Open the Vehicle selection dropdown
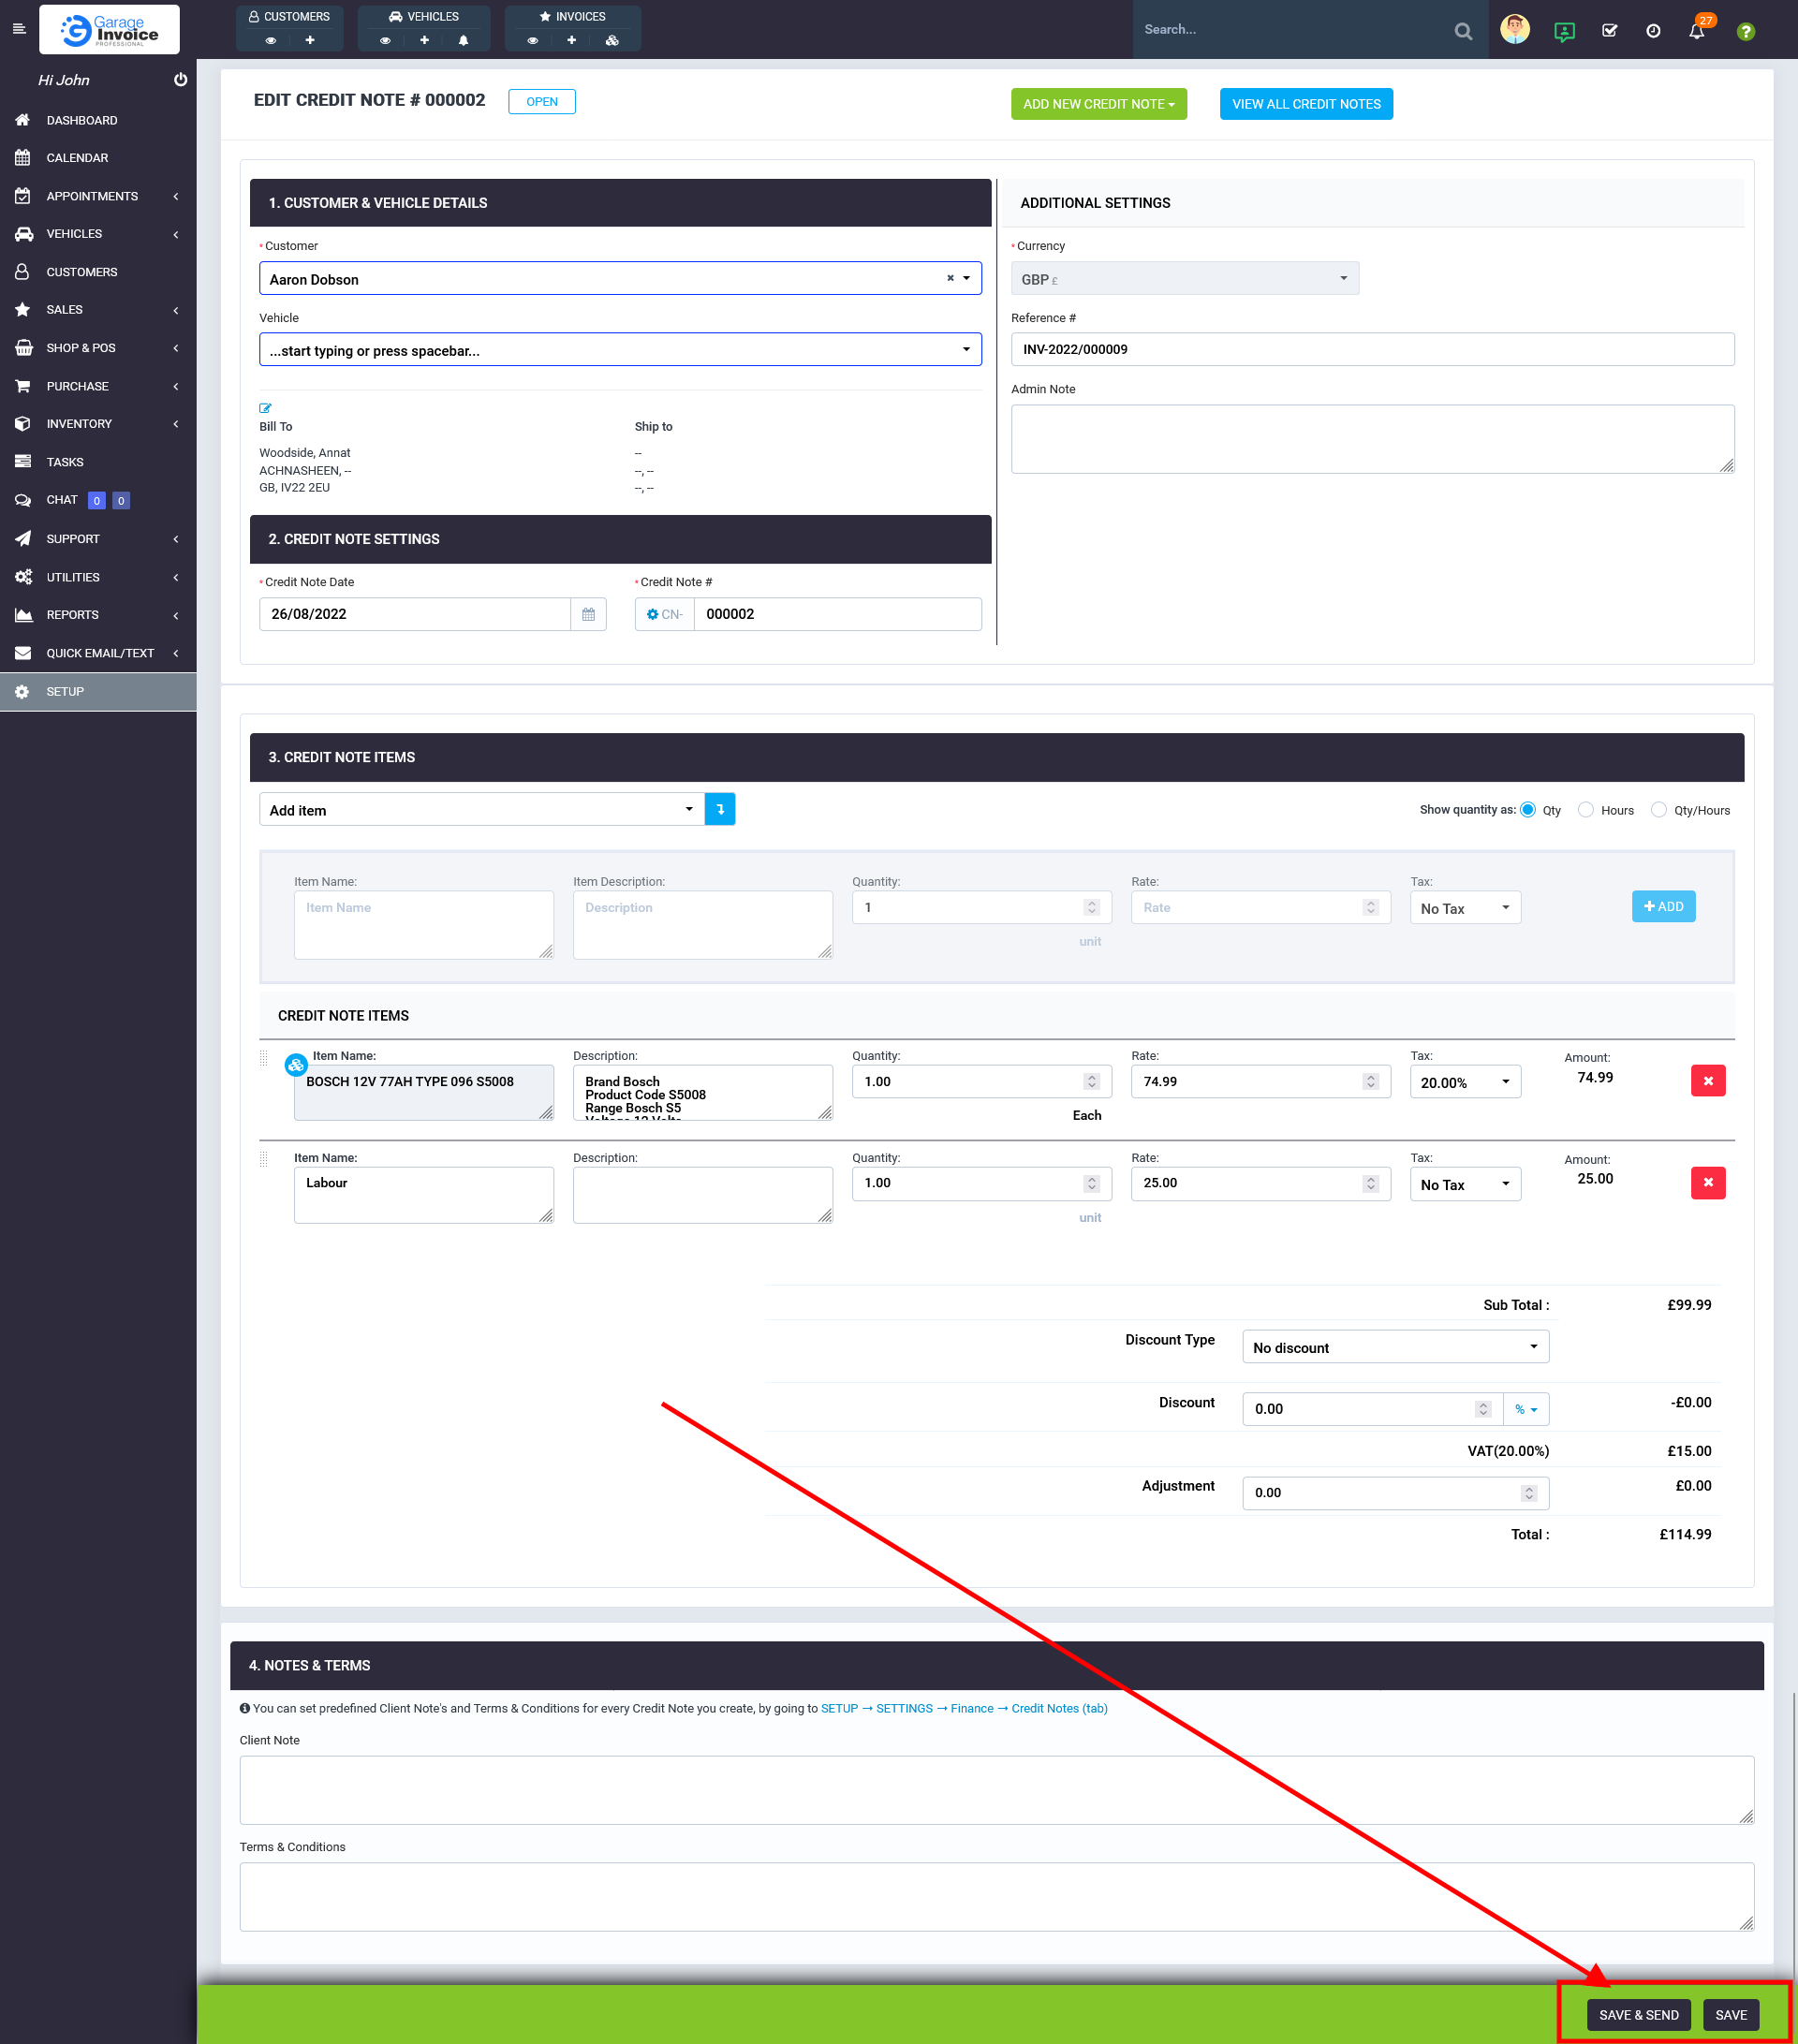 tap(620, 350)
